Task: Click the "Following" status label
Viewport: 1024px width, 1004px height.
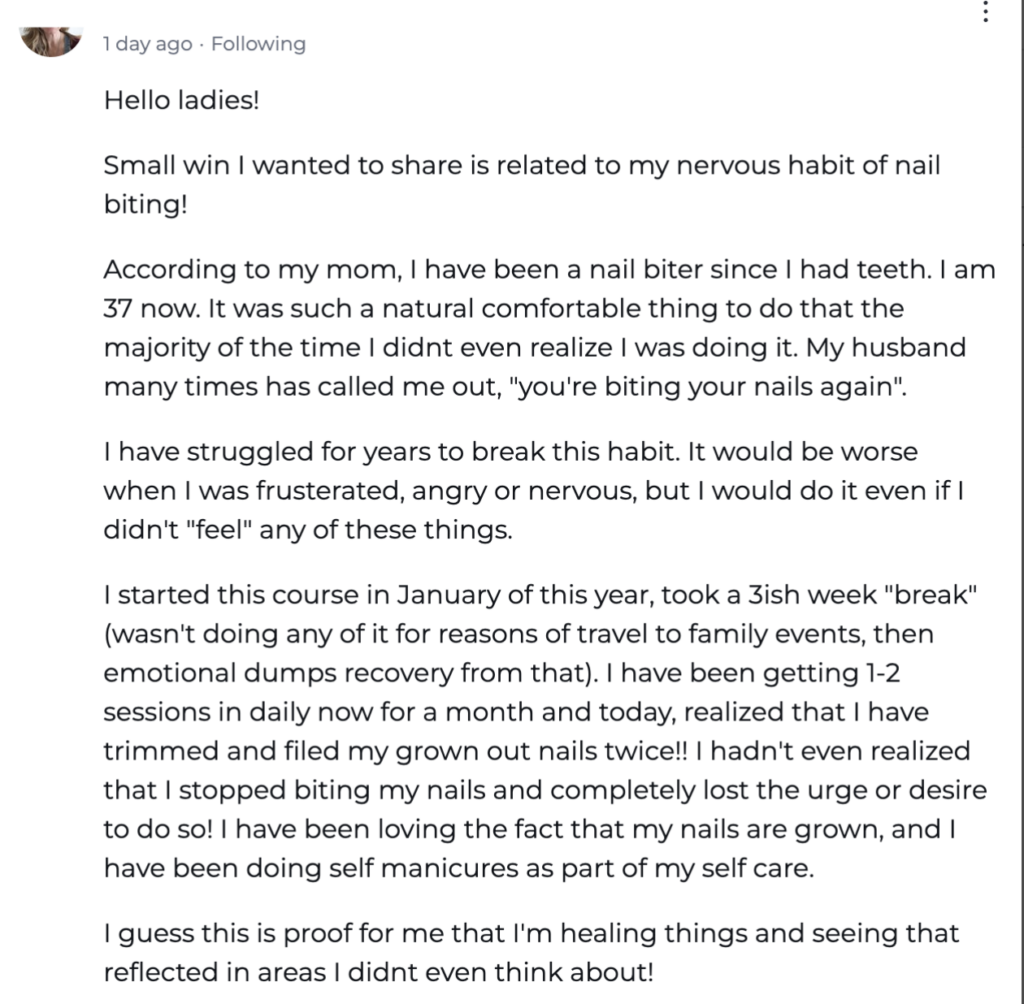Action: point(258,44)
